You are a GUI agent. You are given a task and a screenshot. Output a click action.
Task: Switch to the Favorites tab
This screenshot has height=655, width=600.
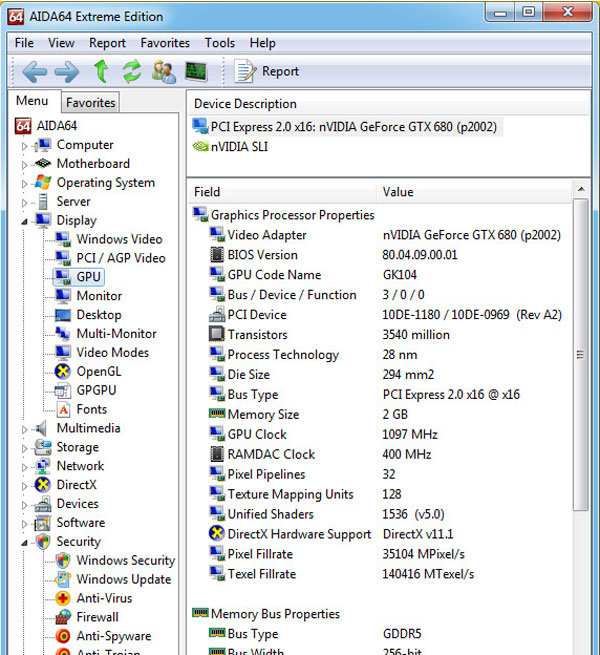(x=91, y=103)
